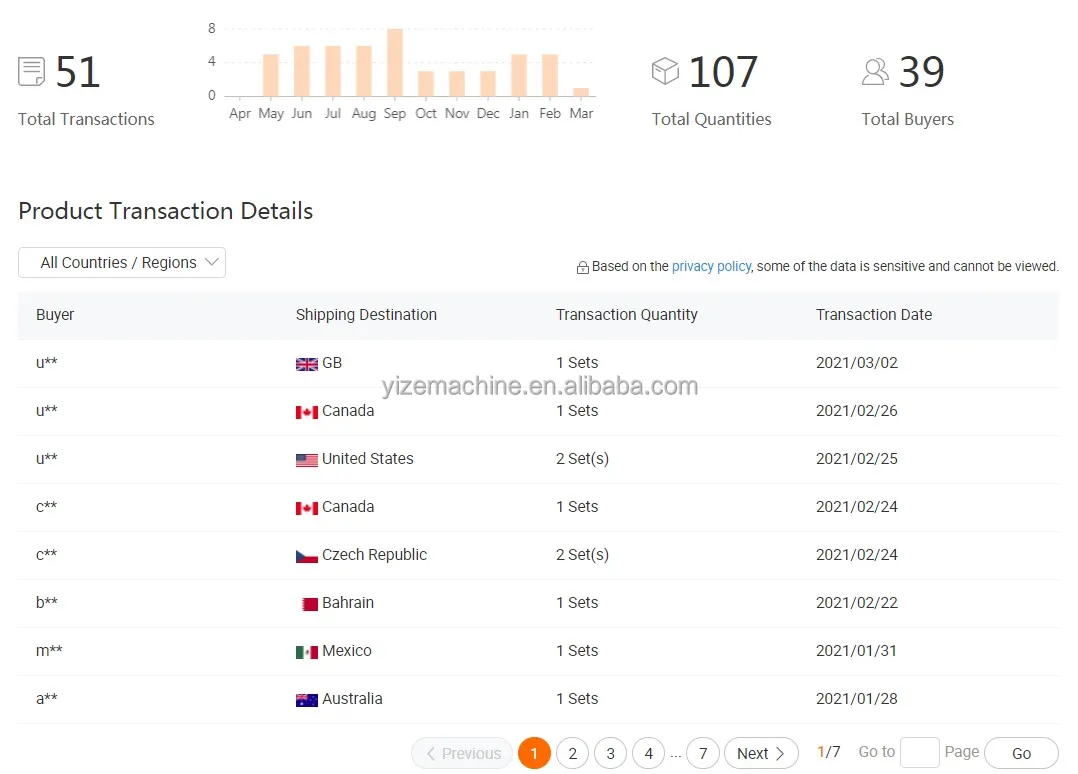
Task: Click the date 2021/03/02
Action: 857,363
